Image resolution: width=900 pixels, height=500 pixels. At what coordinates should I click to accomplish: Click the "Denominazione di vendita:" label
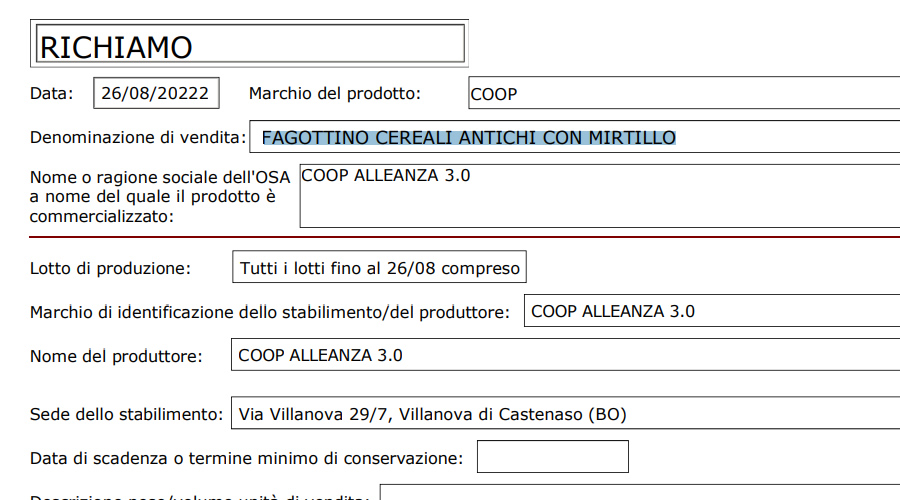[138, 137]
